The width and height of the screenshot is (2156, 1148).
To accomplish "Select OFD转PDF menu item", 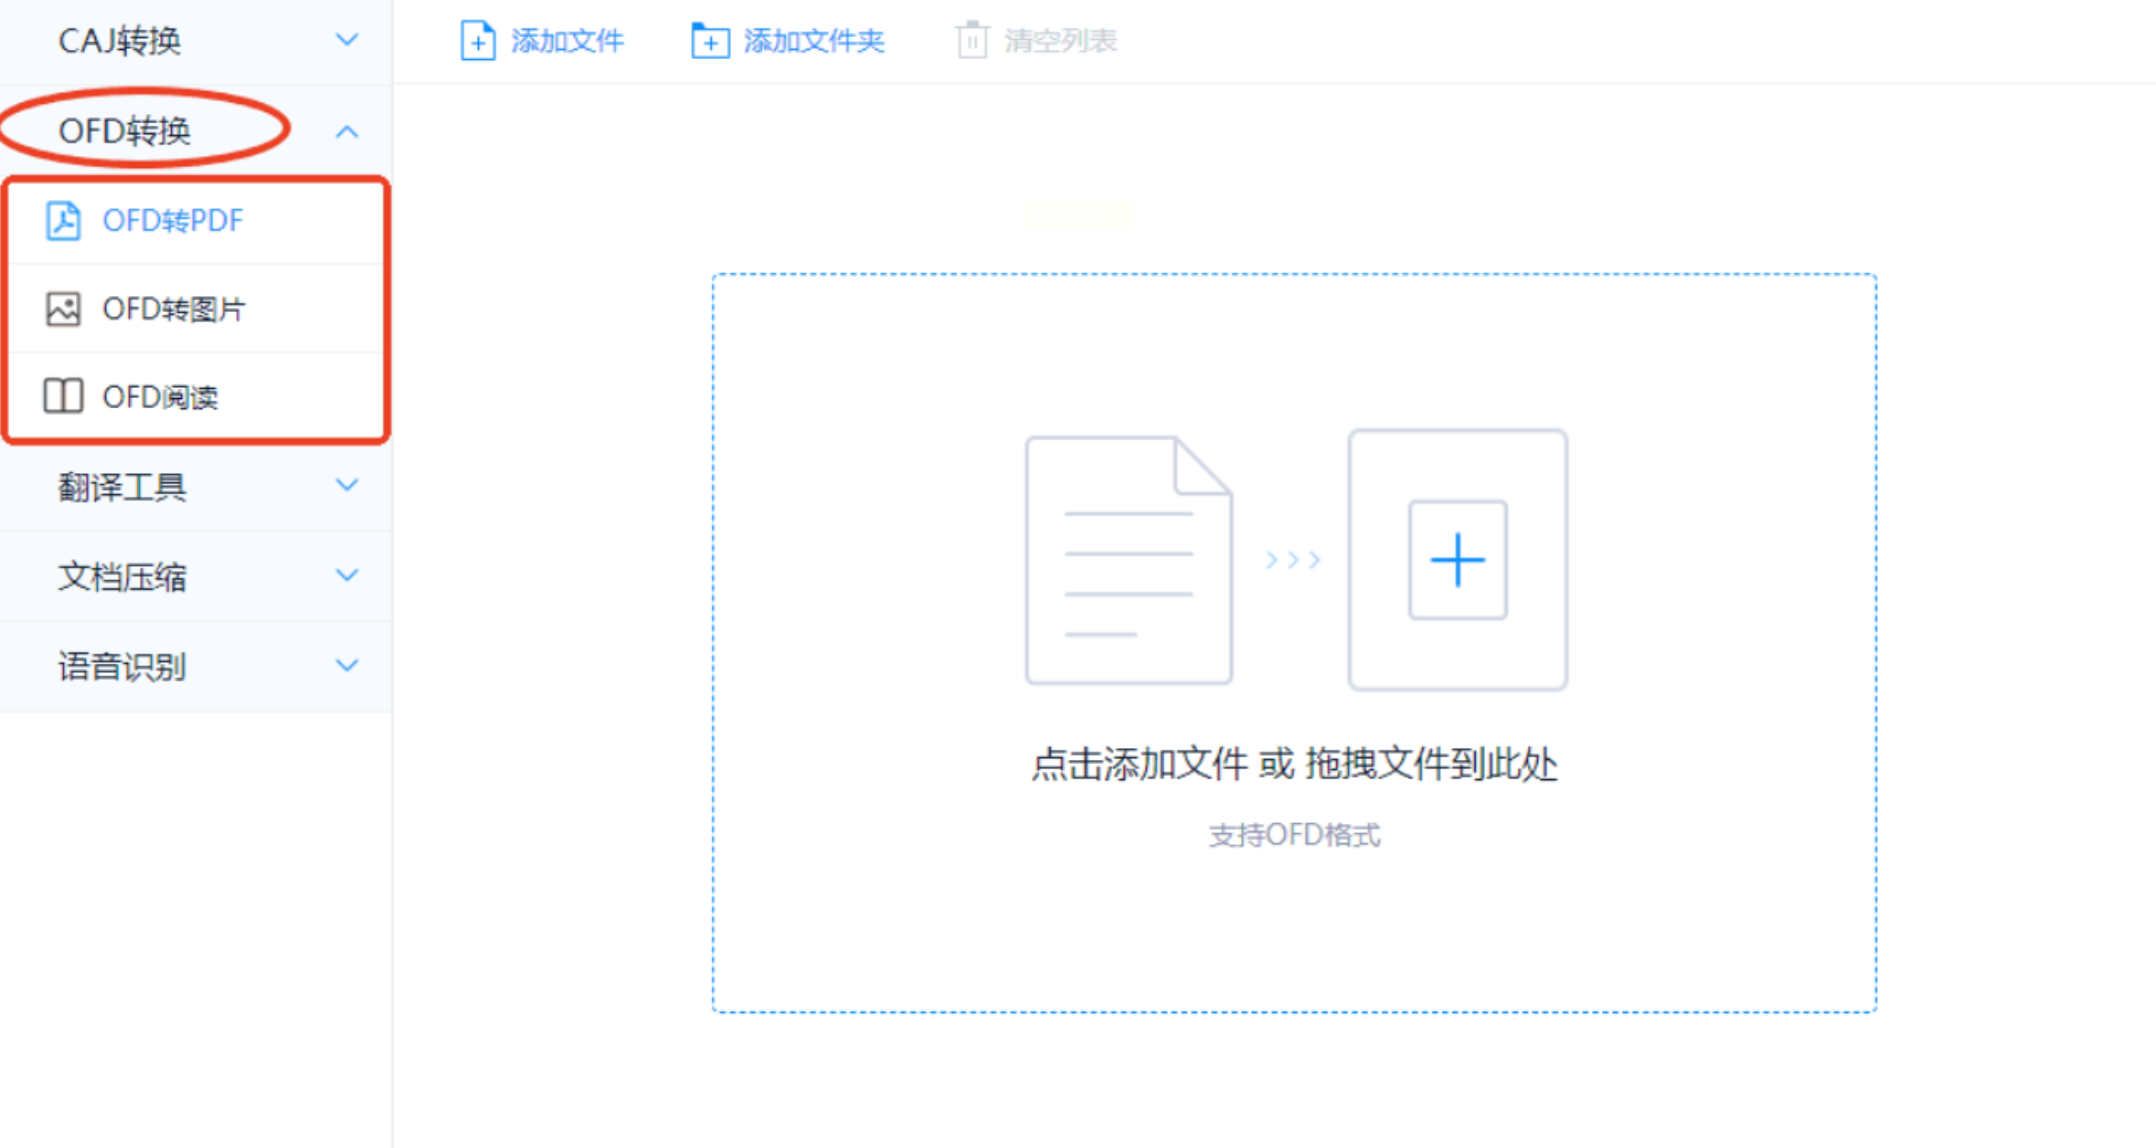I will coord(173,220).
